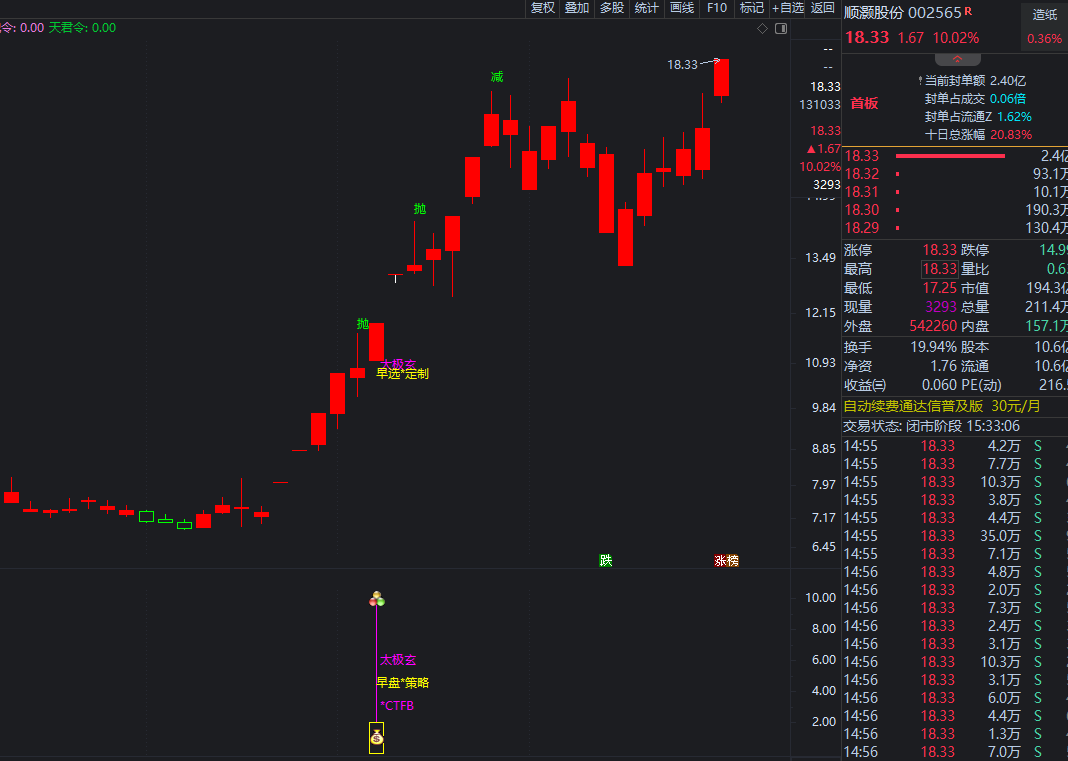Open the 叠加 overlay menu
Viewport: 1068px width, 761px height.
[x=577, y=8]
